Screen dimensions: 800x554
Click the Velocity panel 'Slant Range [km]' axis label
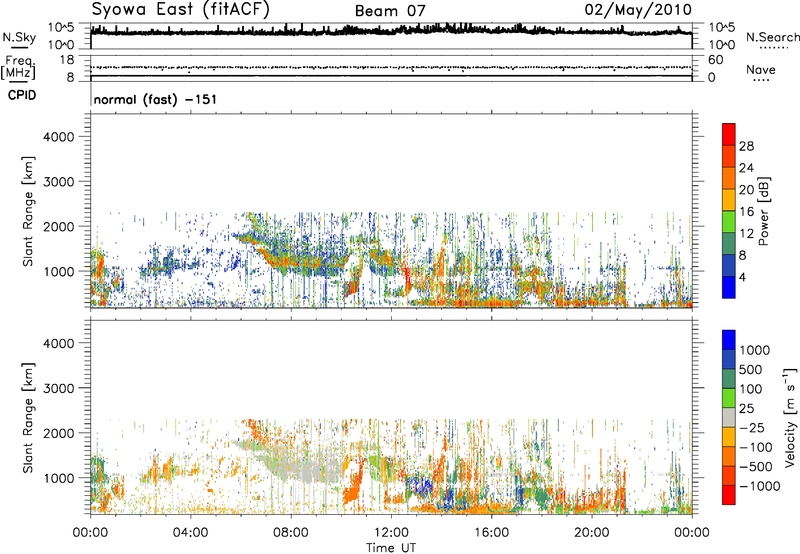[28, 418]
